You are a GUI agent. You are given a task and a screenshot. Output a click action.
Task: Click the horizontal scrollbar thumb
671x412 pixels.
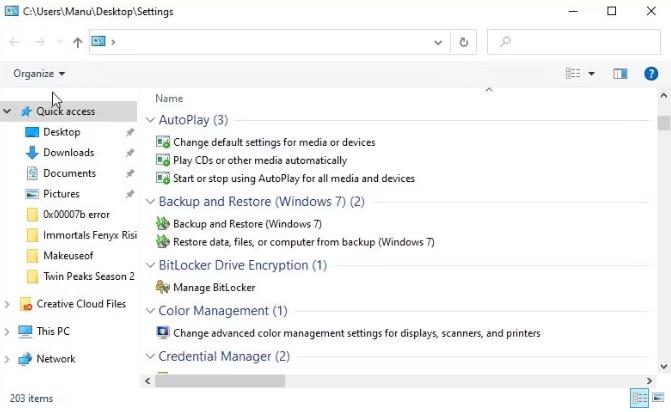coord(220,381)
